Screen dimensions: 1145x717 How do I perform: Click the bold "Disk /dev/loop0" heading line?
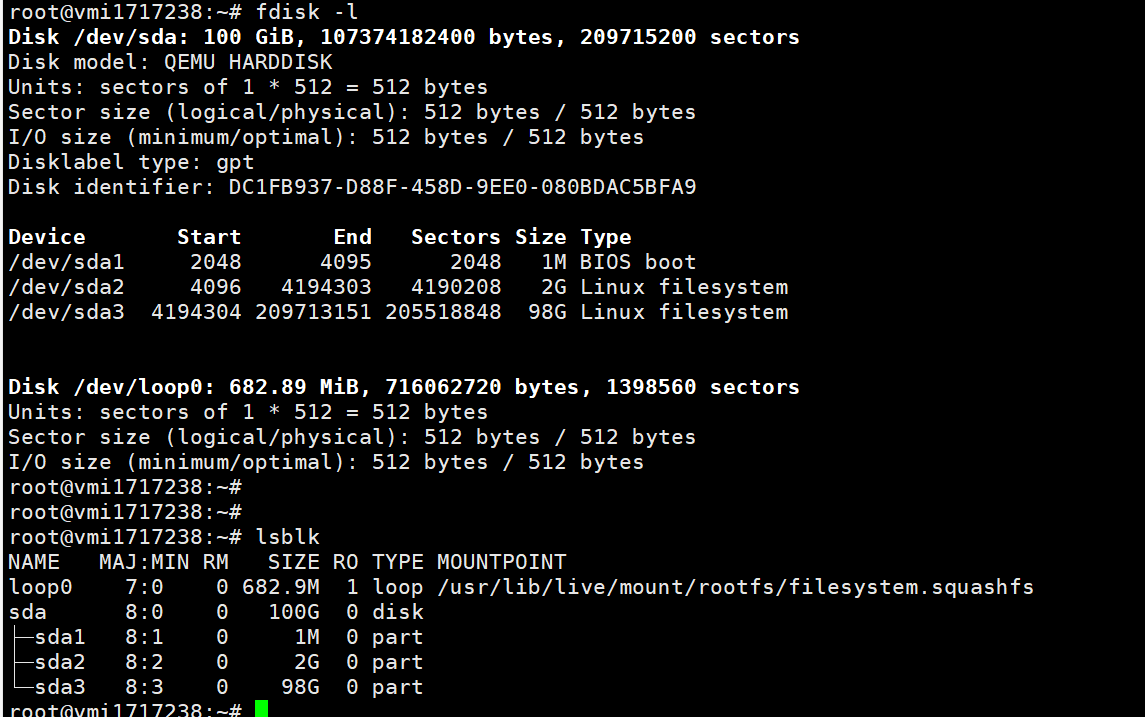[x=404, y=387]
